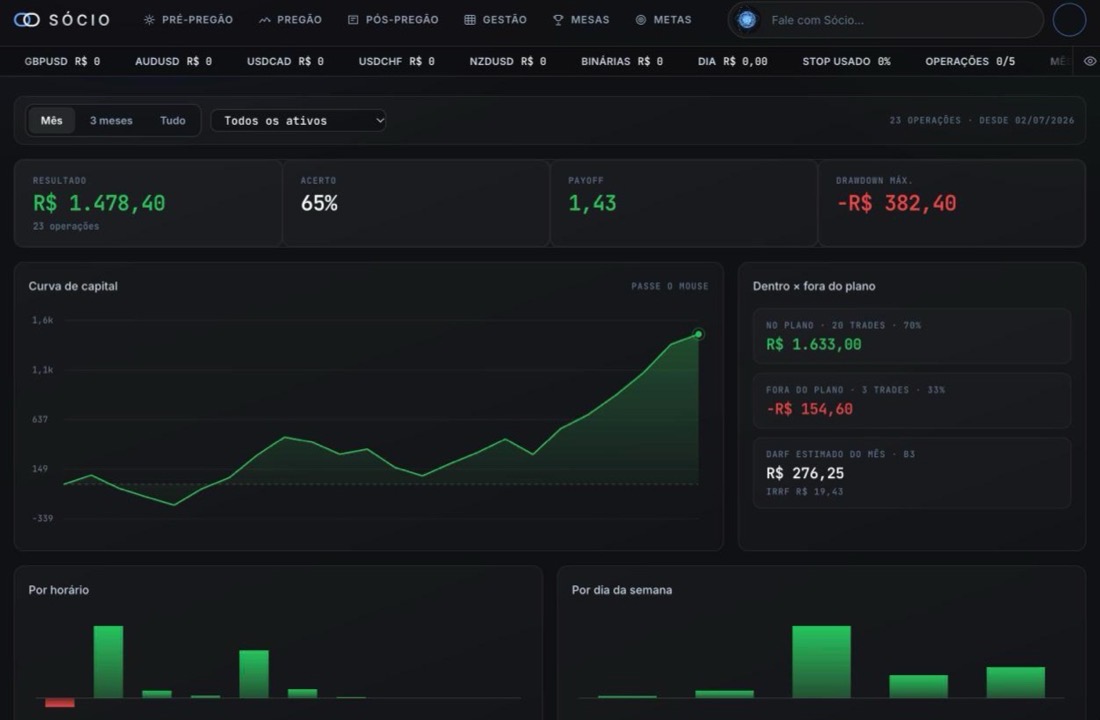Open the Pós-Pregão section
The width and height of the screenshot is (1100, 720).
coord(393,20)
